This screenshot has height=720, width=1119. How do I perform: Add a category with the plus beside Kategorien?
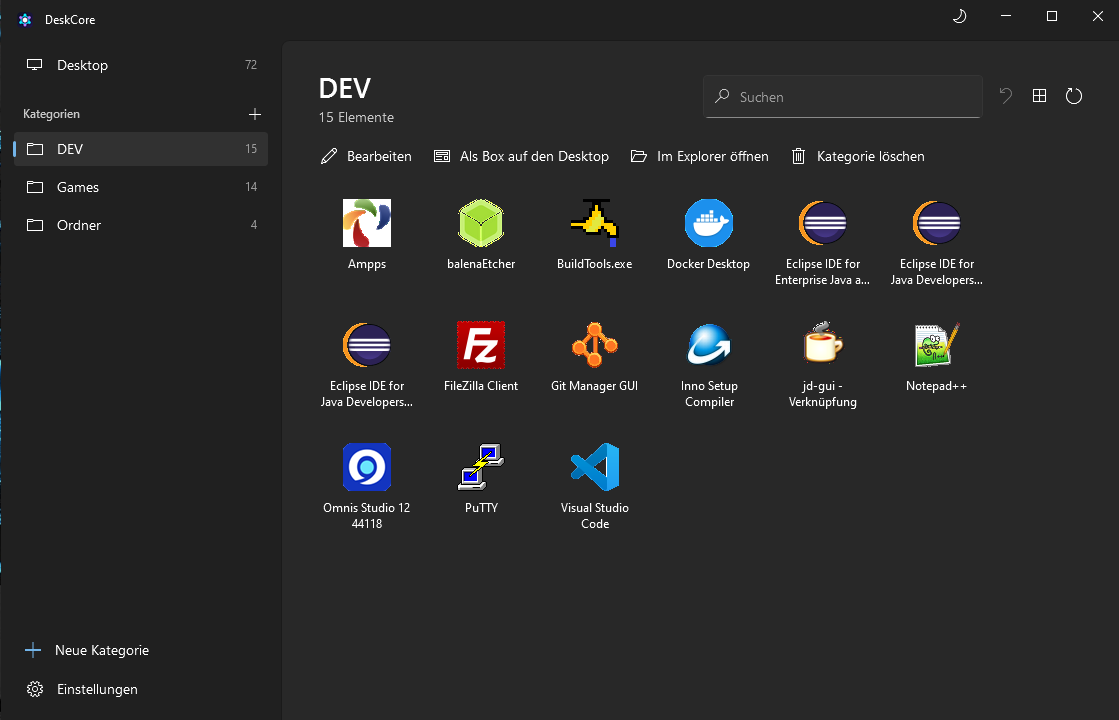255,113
